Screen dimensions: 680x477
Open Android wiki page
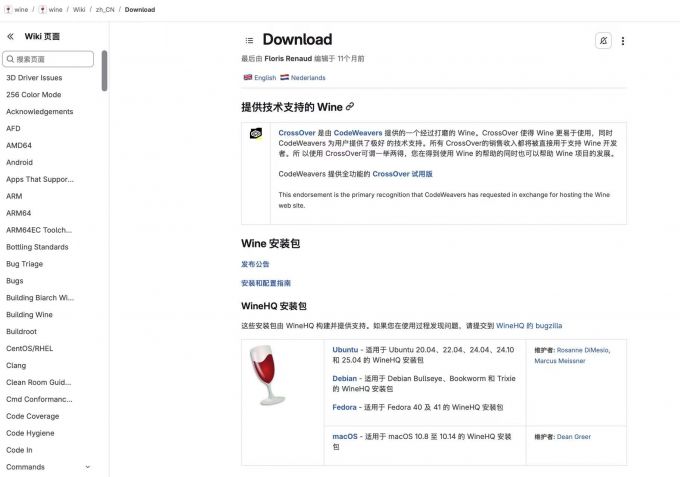pos(19,162)
